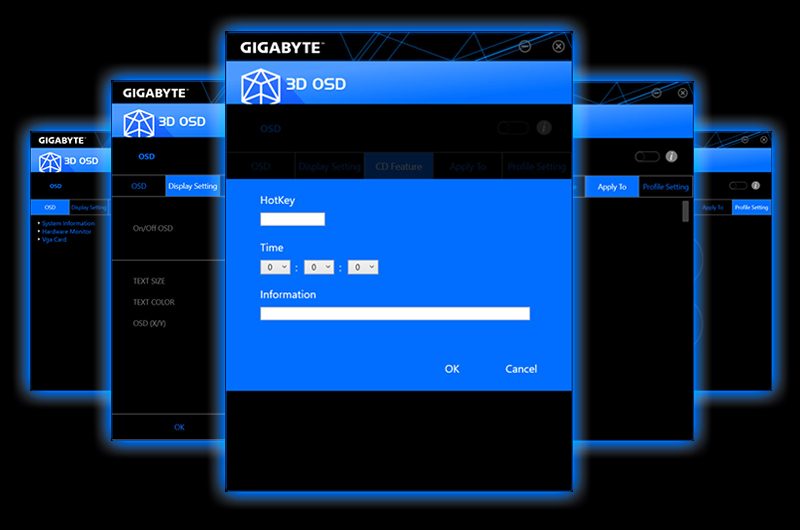Click the info icon in far-right window
This screenshot has width=800, height=530.
756,186
